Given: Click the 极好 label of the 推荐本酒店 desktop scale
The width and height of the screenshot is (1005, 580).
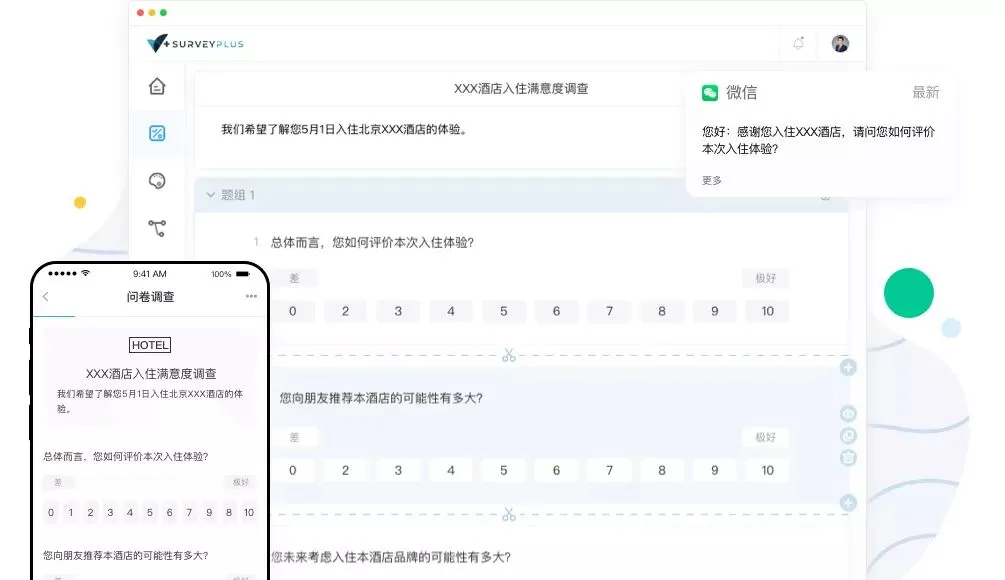Looking at the screenshot, I should (x=766, y=437).
